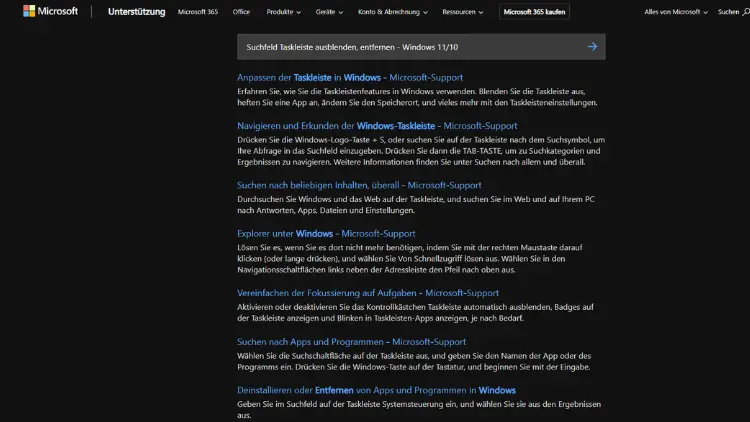Viewport: 750px width, 422px height.
Task: Expand the Produkte dropdown
Action: coord(284,12)
